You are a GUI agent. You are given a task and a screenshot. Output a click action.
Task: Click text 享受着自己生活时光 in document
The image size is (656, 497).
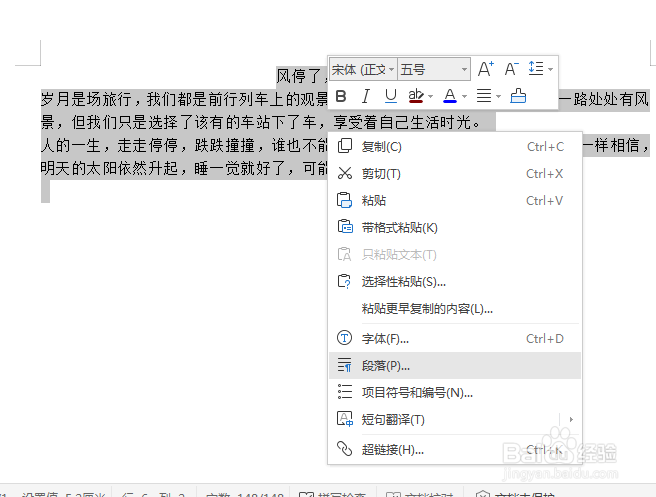402,123
